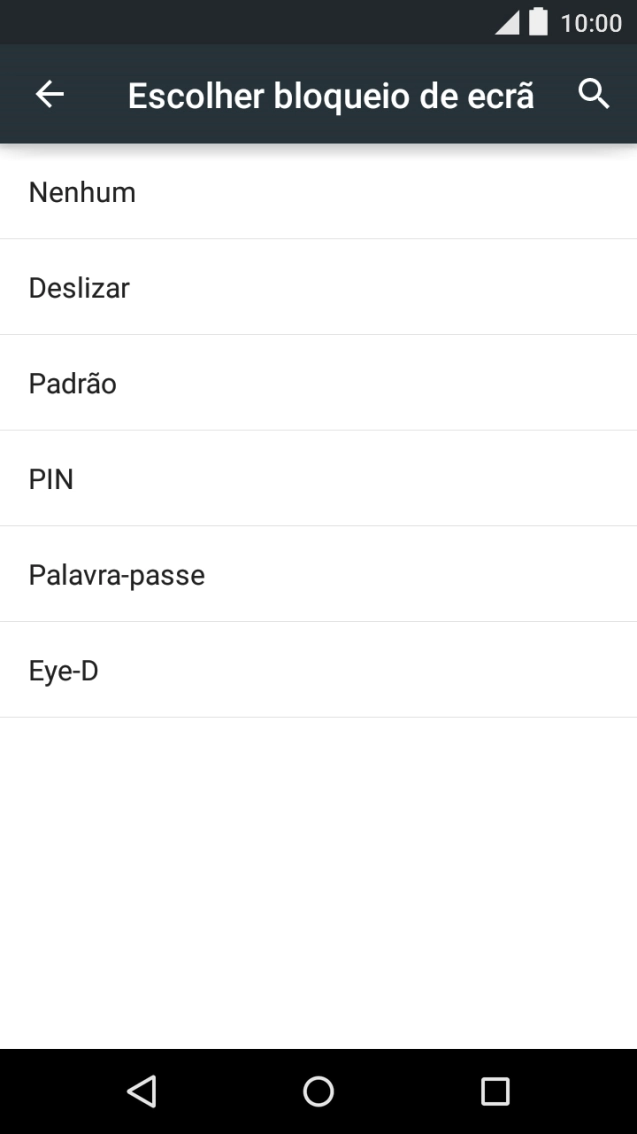Open search with the magnifier icon
This screenshot has width=637, height=1134.
pos(593,94)
